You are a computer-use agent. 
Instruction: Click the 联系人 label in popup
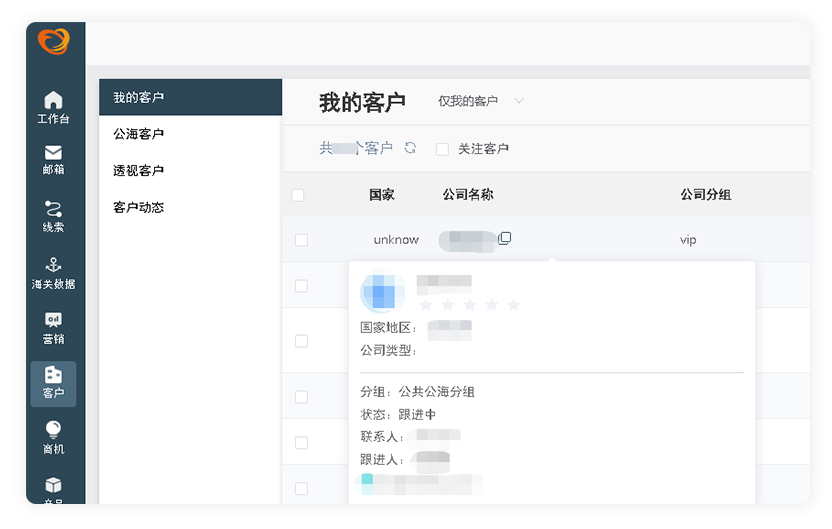tap(382, 437)
